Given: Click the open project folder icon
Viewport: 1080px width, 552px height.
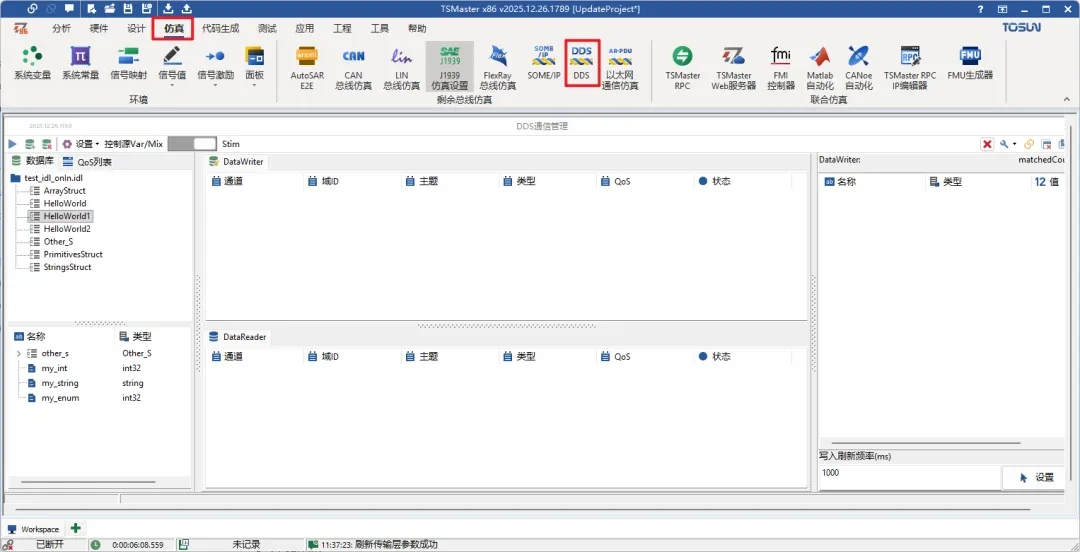Looking at the screenshot, I should click(110, 8).
